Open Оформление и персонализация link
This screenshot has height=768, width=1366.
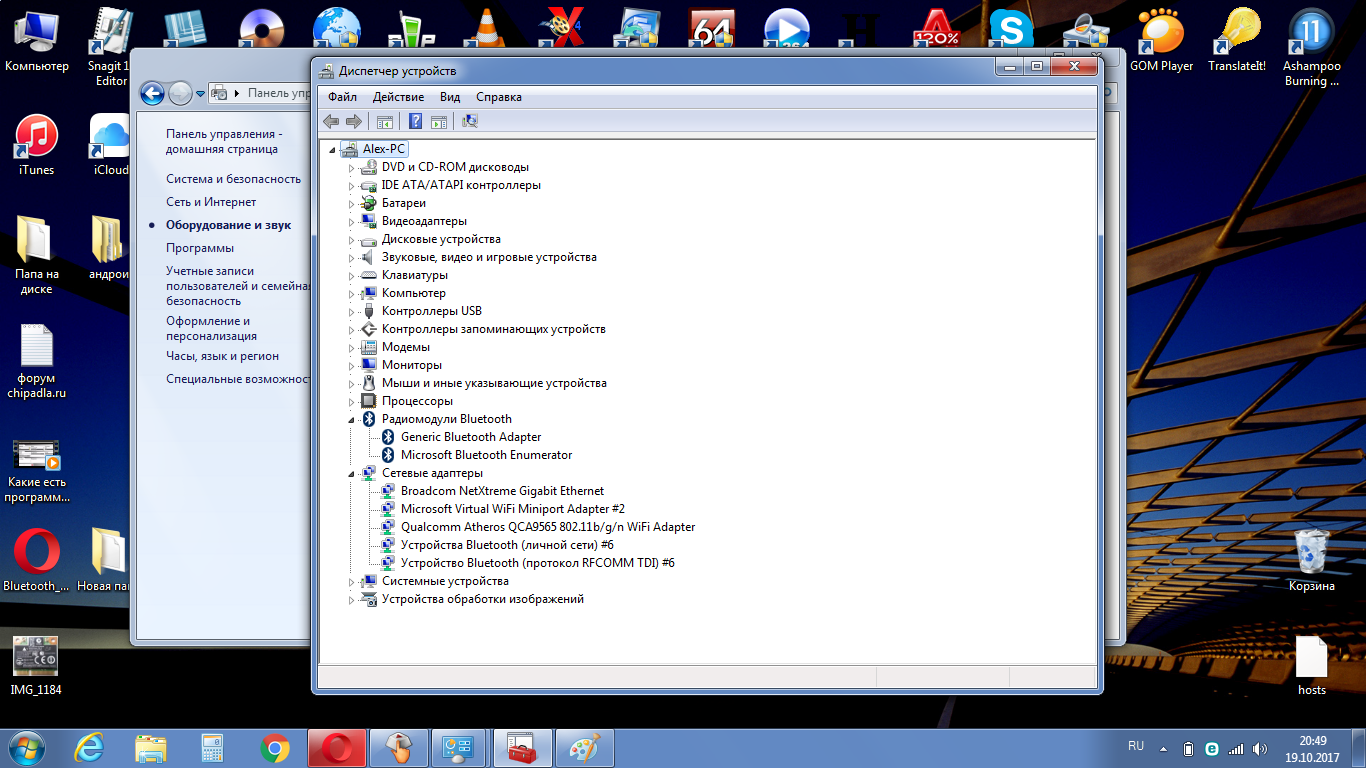coord(211,329)
